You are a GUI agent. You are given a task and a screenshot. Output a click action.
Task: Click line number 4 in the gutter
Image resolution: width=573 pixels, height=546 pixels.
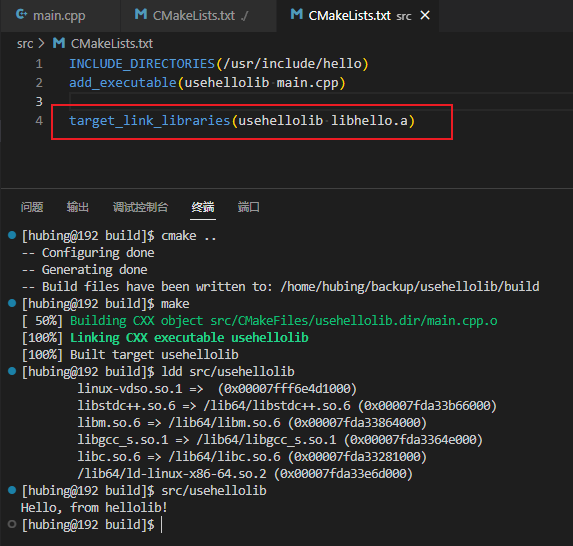(39, 121)
